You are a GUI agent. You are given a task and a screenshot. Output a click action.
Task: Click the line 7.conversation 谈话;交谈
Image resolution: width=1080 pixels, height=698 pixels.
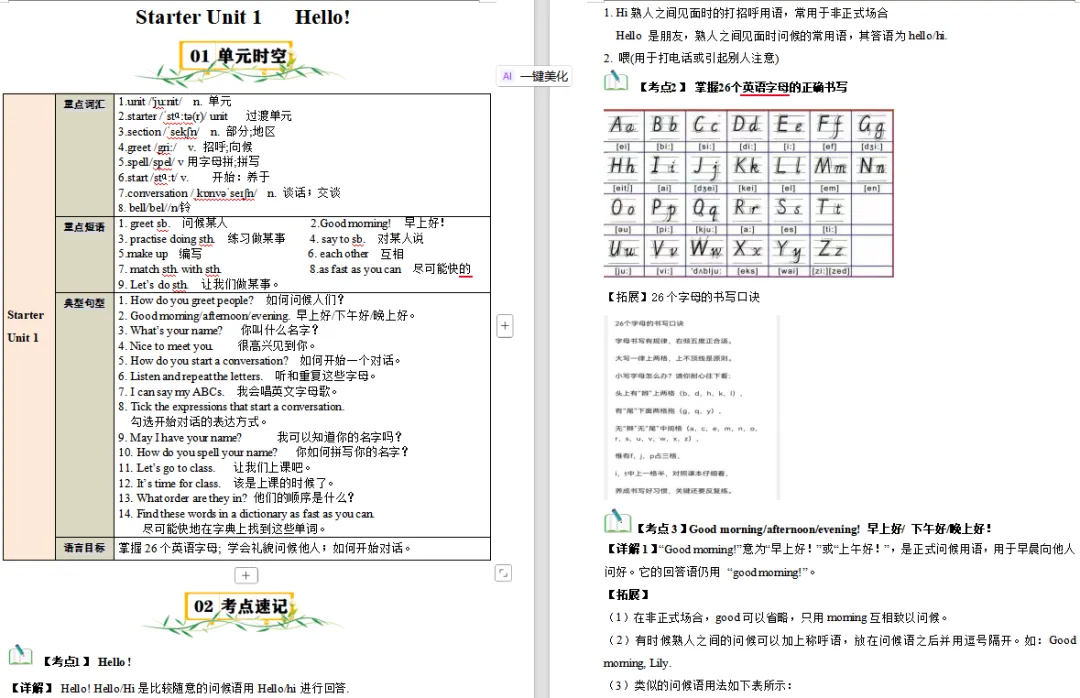[229, 193]
